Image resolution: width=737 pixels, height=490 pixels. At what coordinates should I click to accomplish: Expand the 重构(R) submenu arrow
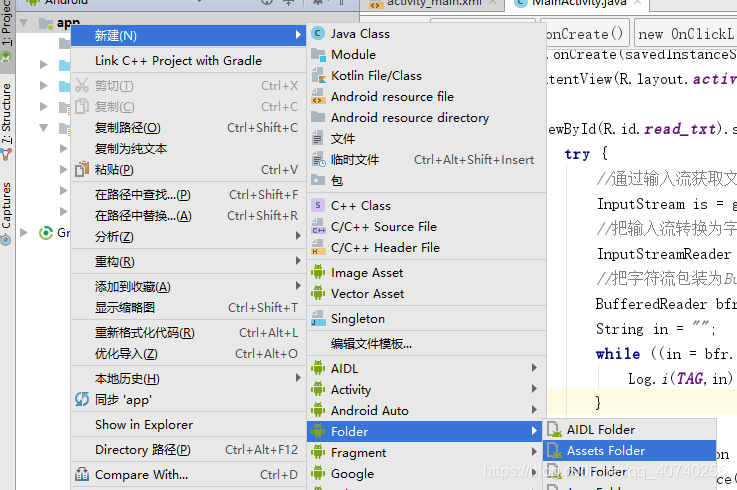pyautogui.click(x=298, y=261)
